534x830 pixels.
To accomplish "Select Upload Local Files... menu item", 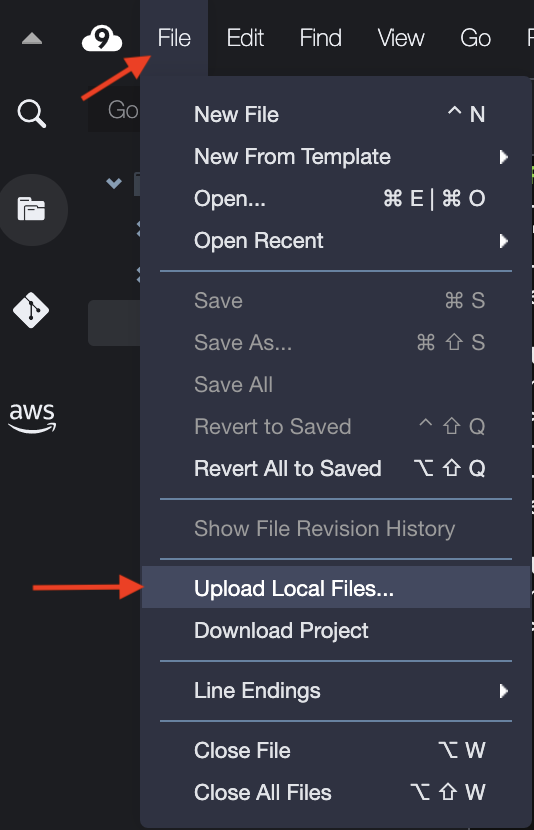I will pyautogui.click(x=336, y=588).
